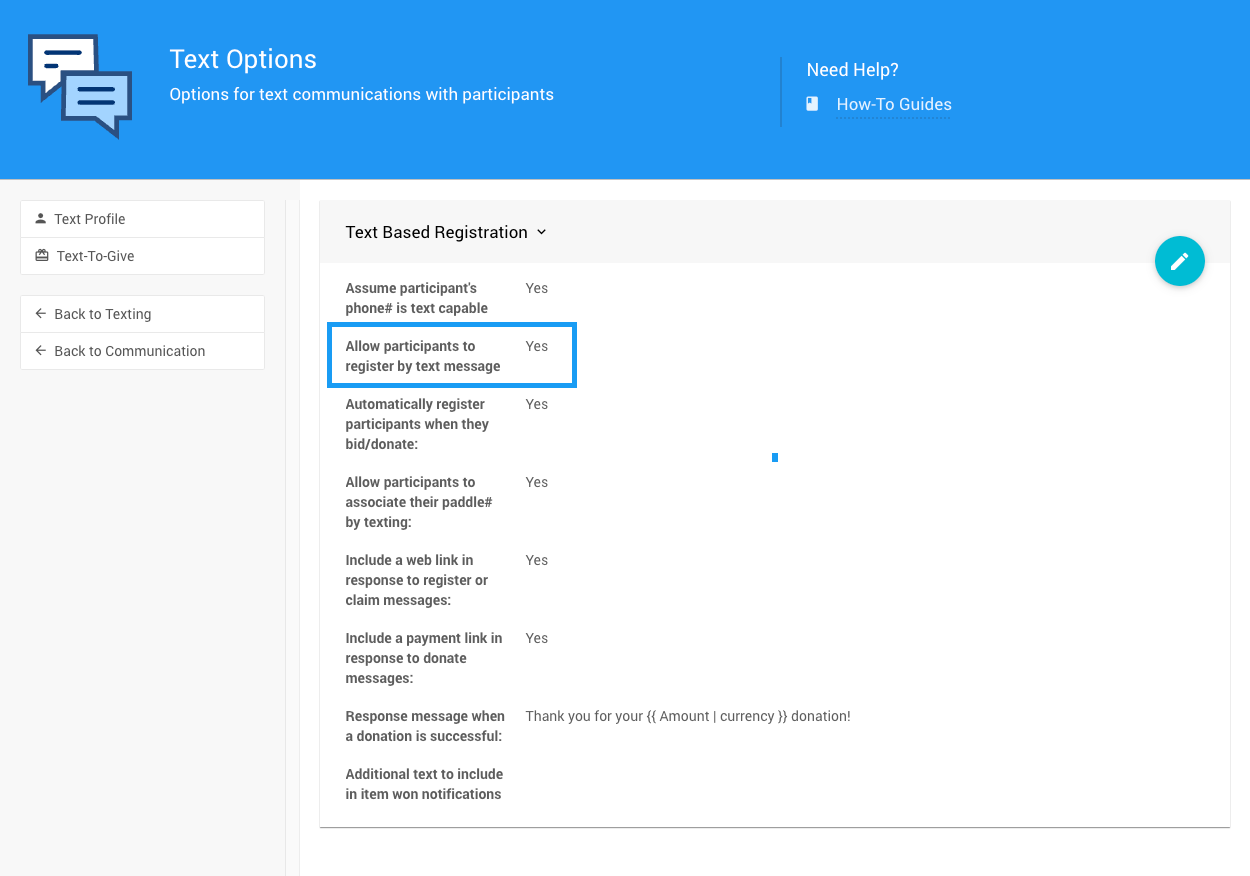The height and width of the screenshot is (876, 1250).
Task: Click the left arrow beside Back to Communication
Action: (x=41, y=351)
